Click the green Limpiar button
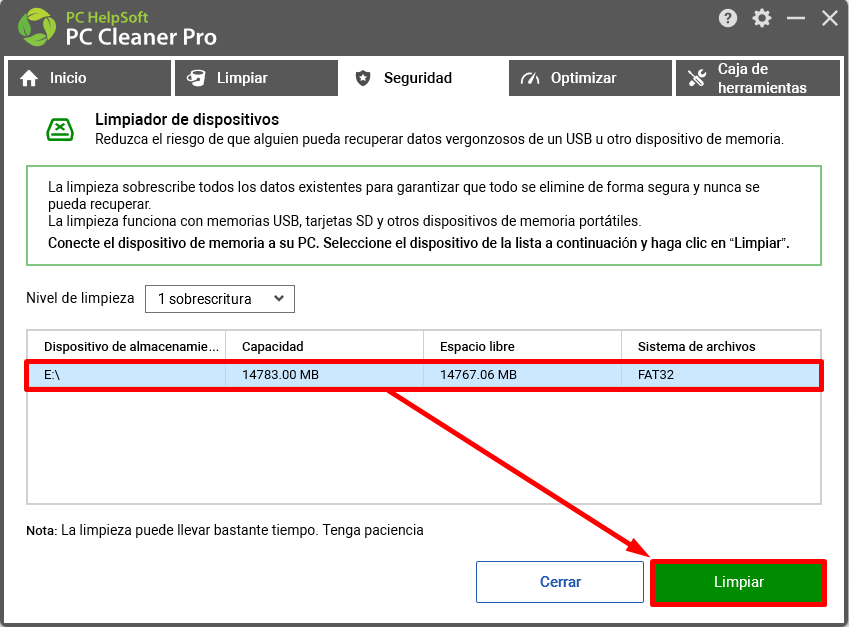849x627 pixels. click(x=739, y=582)
